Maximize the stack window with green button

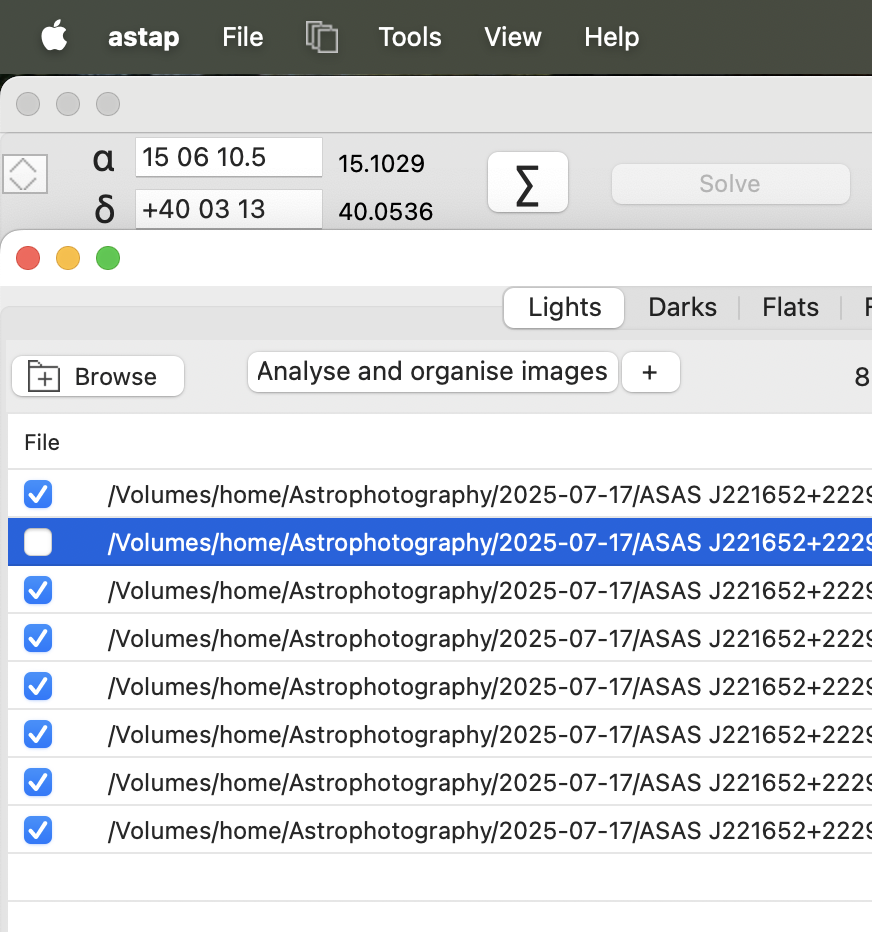[x=108, y=259]
